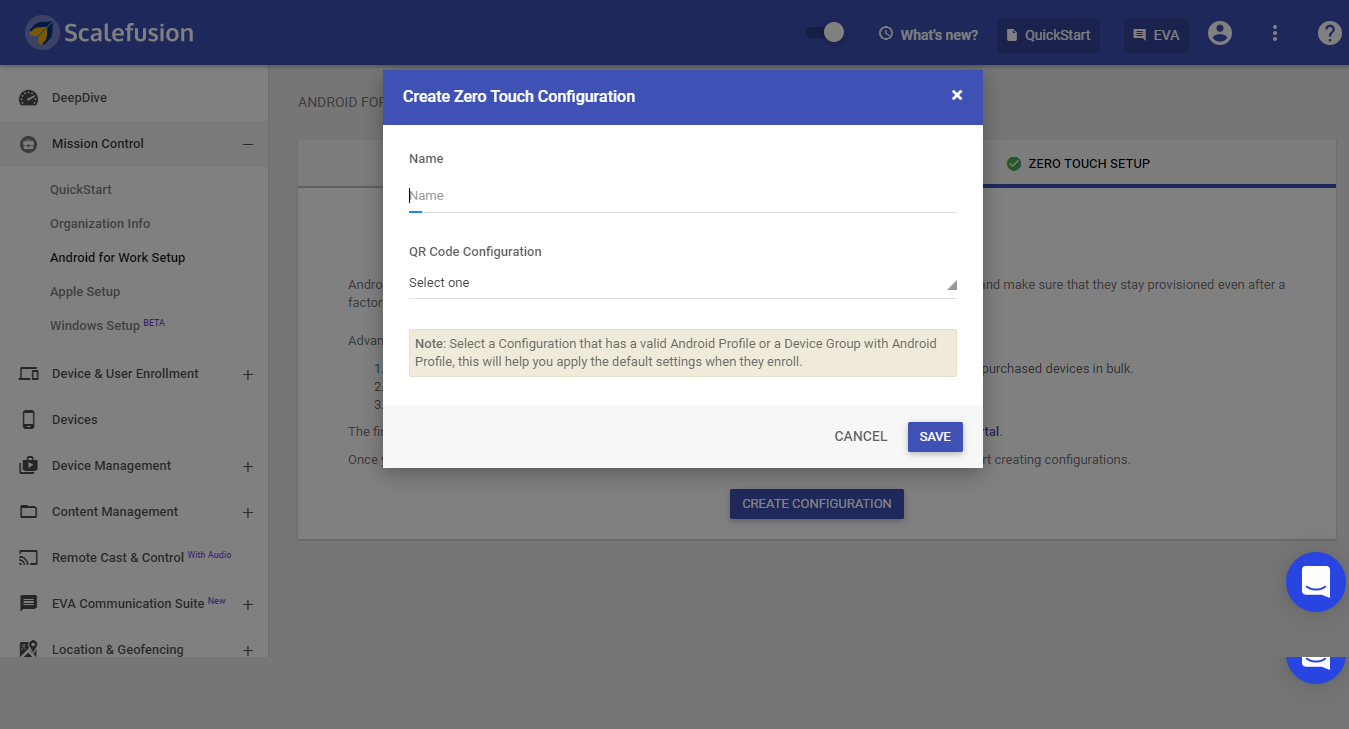Click the help question mark icon
The width and height of the screenshot is (1349, 729).
click(1329, 32)
